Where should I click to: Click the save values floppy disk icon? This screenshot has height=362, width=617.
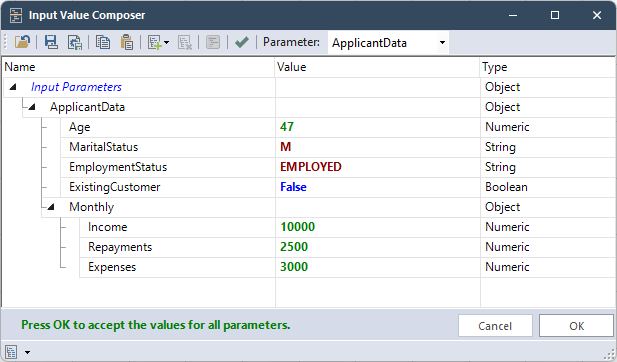[x=51, y=42]
